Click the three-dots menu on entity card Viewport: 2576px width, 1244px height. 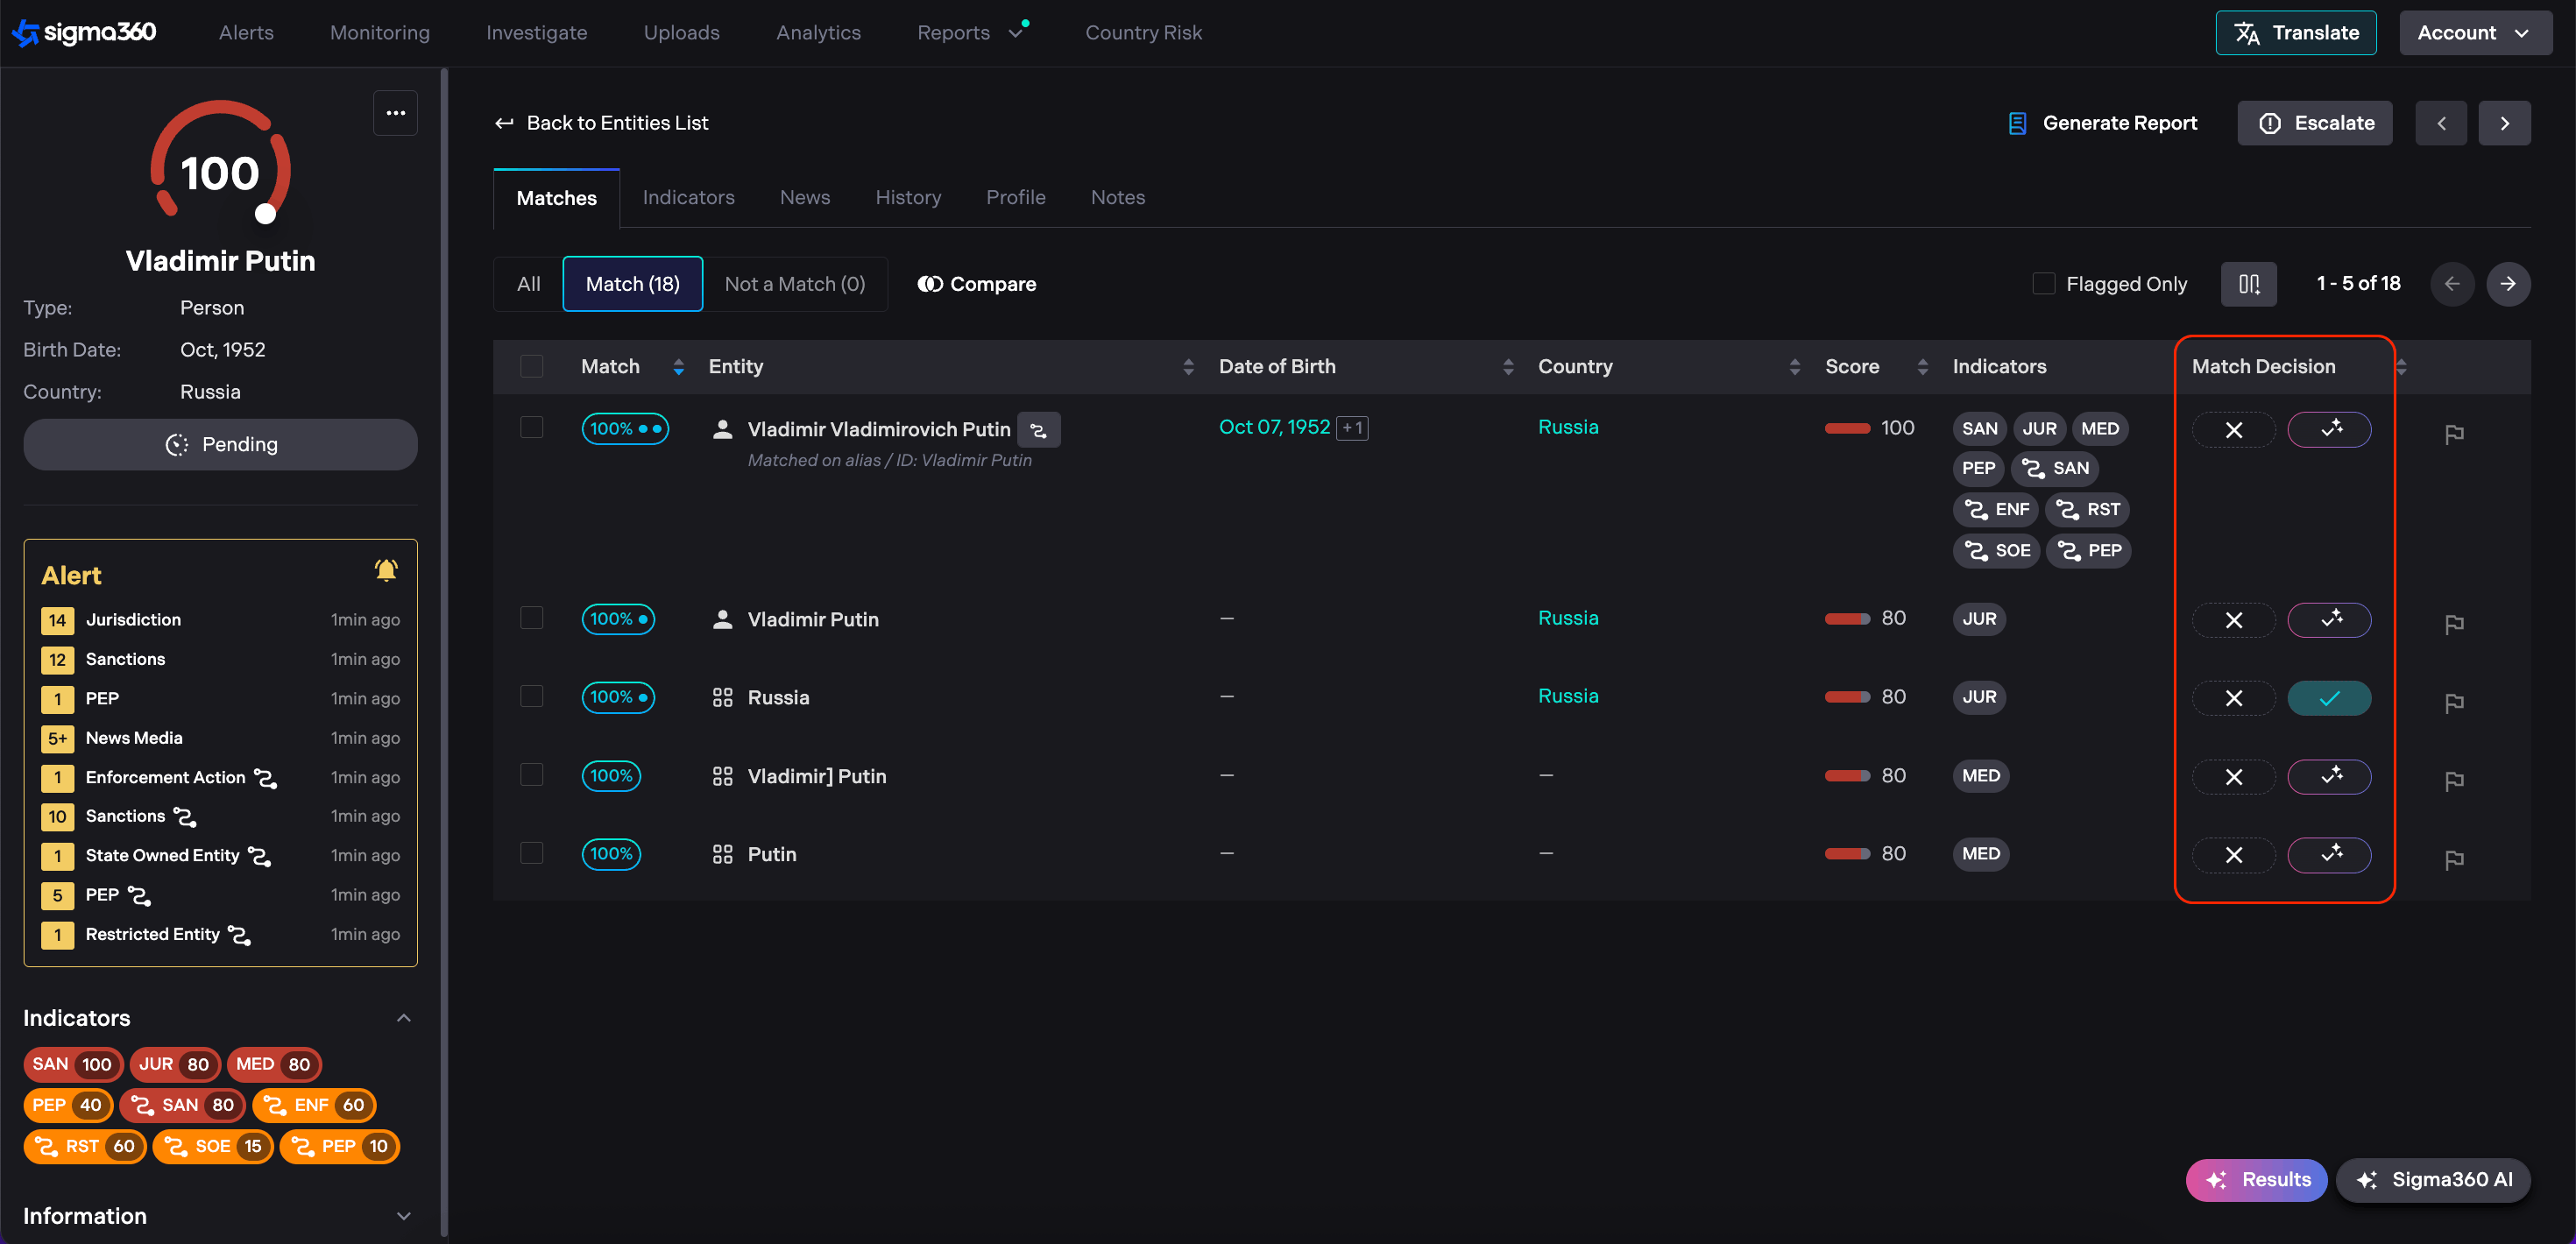click(395, 113)
